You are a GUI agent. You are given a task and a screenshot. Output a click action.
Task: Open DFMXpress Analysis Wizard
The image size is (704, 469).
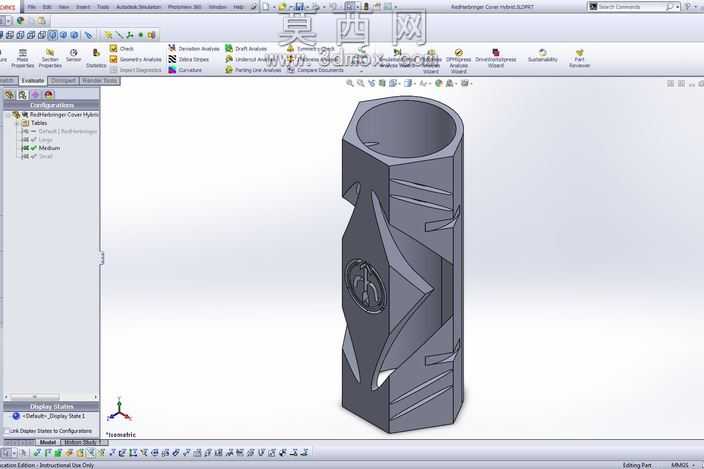pyautogui.click(x=458, y=60)
